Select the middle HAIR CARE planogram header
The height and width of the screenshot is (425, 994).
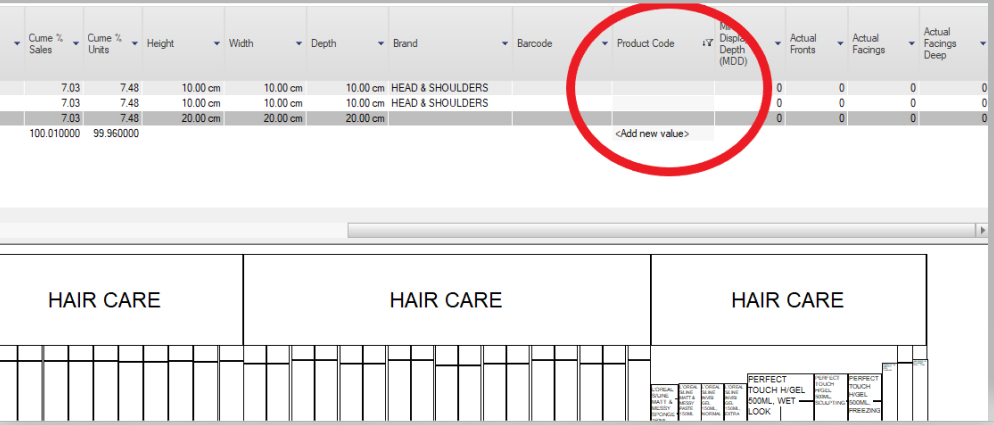[446, 300]
